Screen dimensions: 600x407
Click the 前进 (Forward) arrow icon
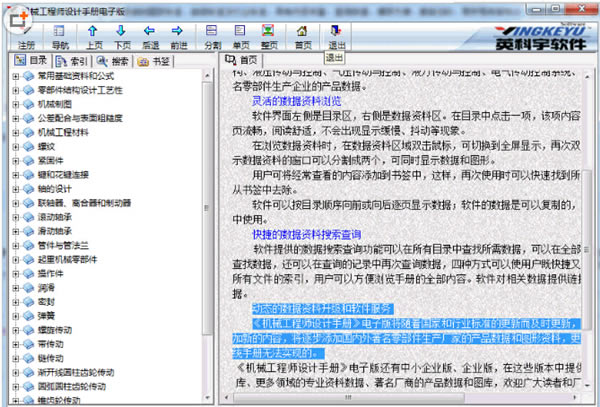(178, 35)
